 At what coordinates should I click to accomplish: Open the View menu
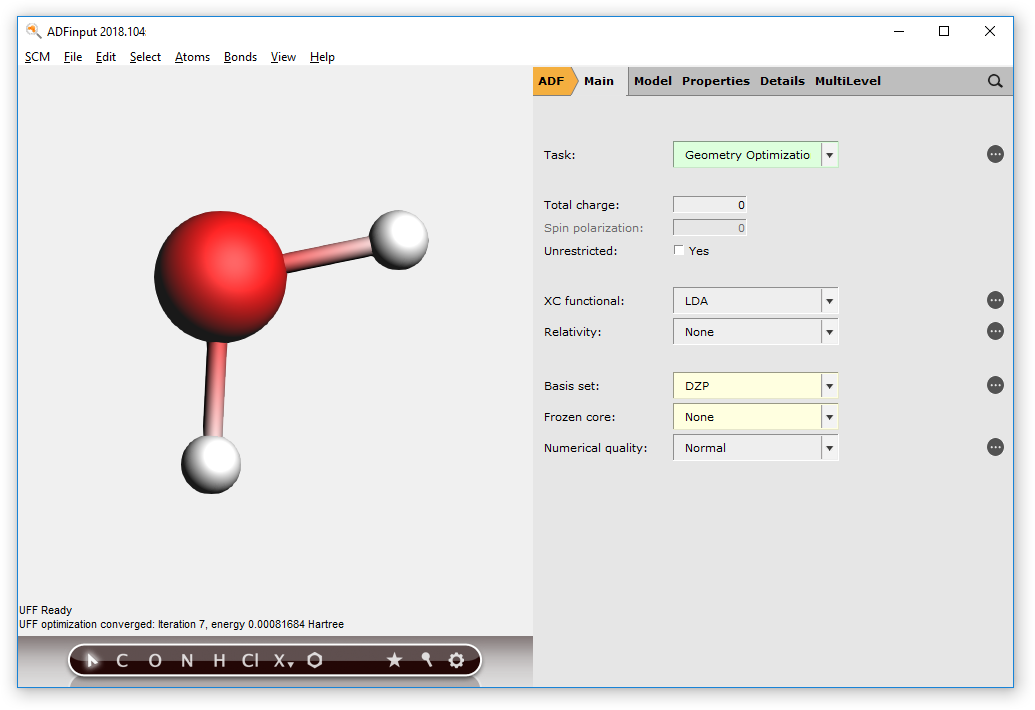point(283,57)
